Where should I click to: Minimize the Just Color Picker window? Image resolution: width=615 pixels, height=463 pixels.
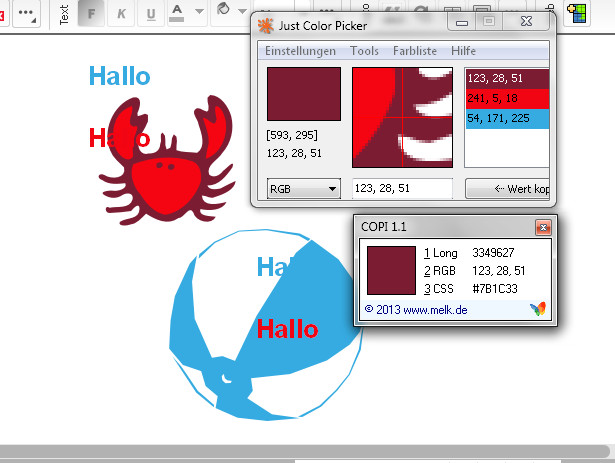[462, 22]
